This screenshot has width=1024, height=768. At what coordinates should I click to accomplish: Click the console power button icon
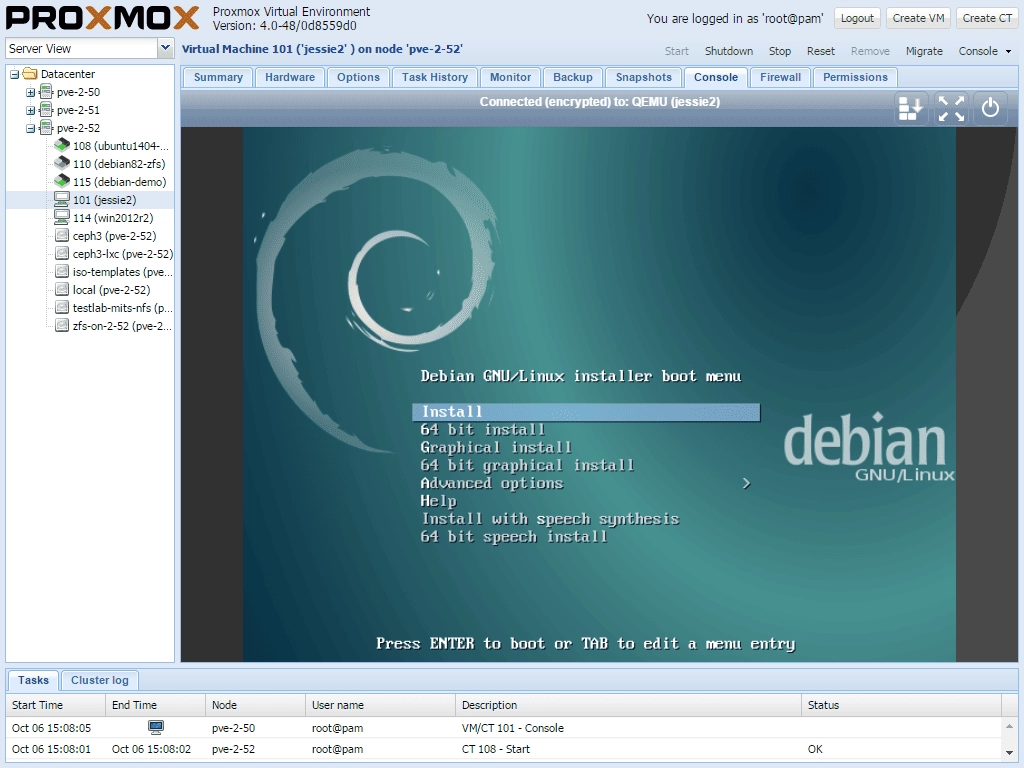pyautogui.click(x=990, y=108)
